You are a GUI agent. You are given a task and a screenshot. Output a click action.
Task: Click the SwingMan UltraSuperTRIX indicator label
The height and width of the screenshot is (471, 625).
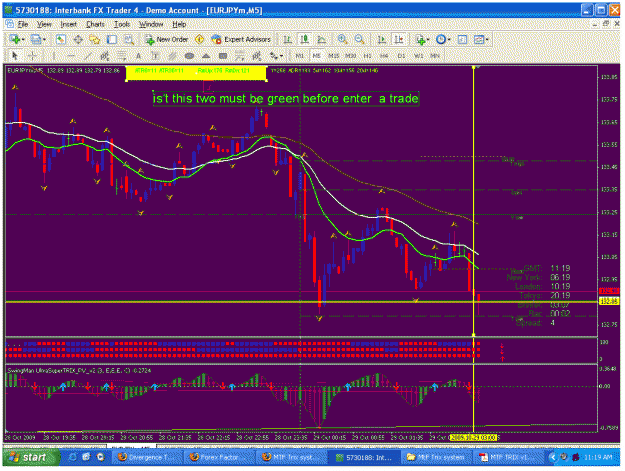pos(79,371)
